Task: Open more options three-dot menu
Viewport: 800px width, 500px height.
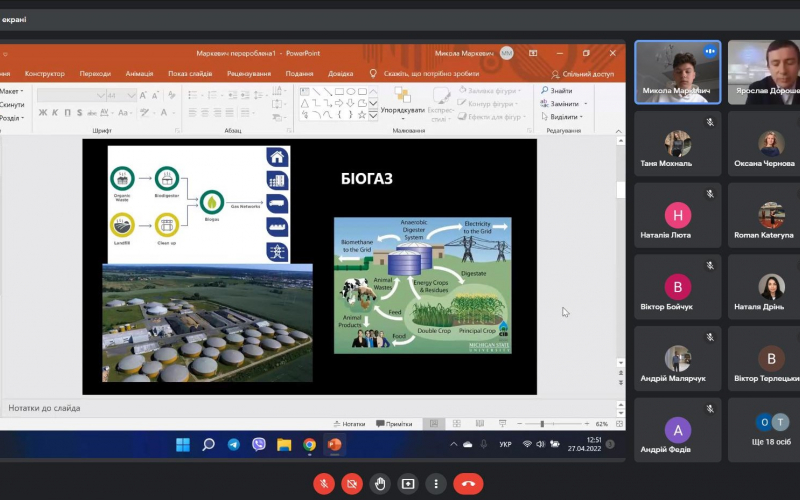Action: pos(436,484)
